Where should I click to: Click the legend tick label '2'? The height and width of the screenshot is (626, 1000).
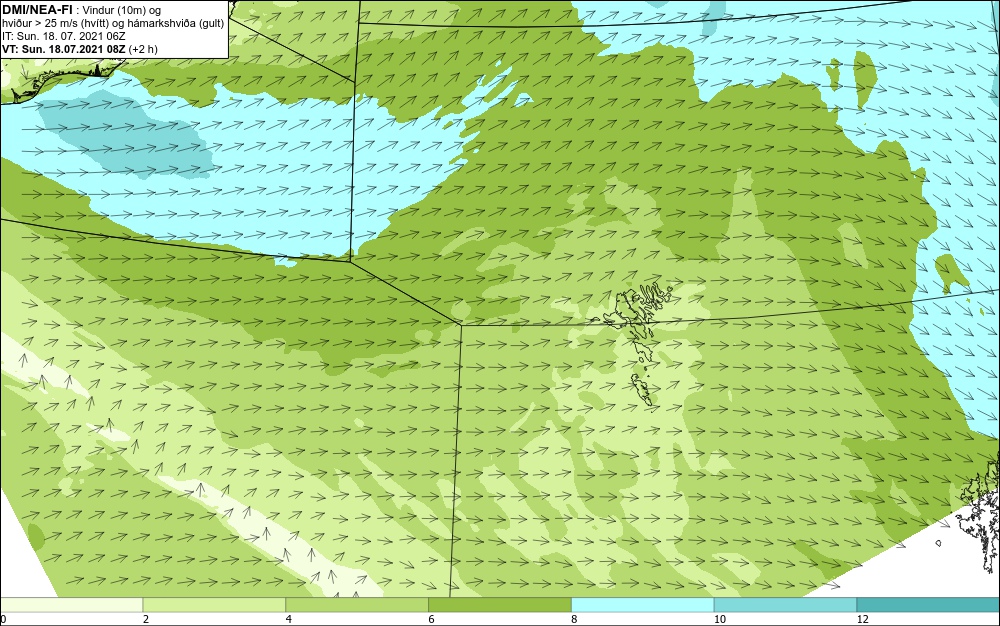pos(146,619)
